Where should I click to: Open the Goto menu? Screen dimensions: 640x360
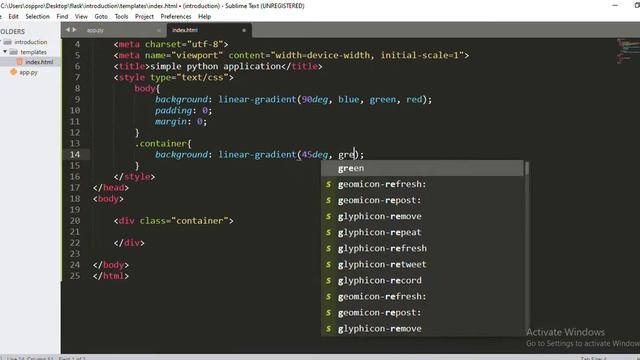101,17
